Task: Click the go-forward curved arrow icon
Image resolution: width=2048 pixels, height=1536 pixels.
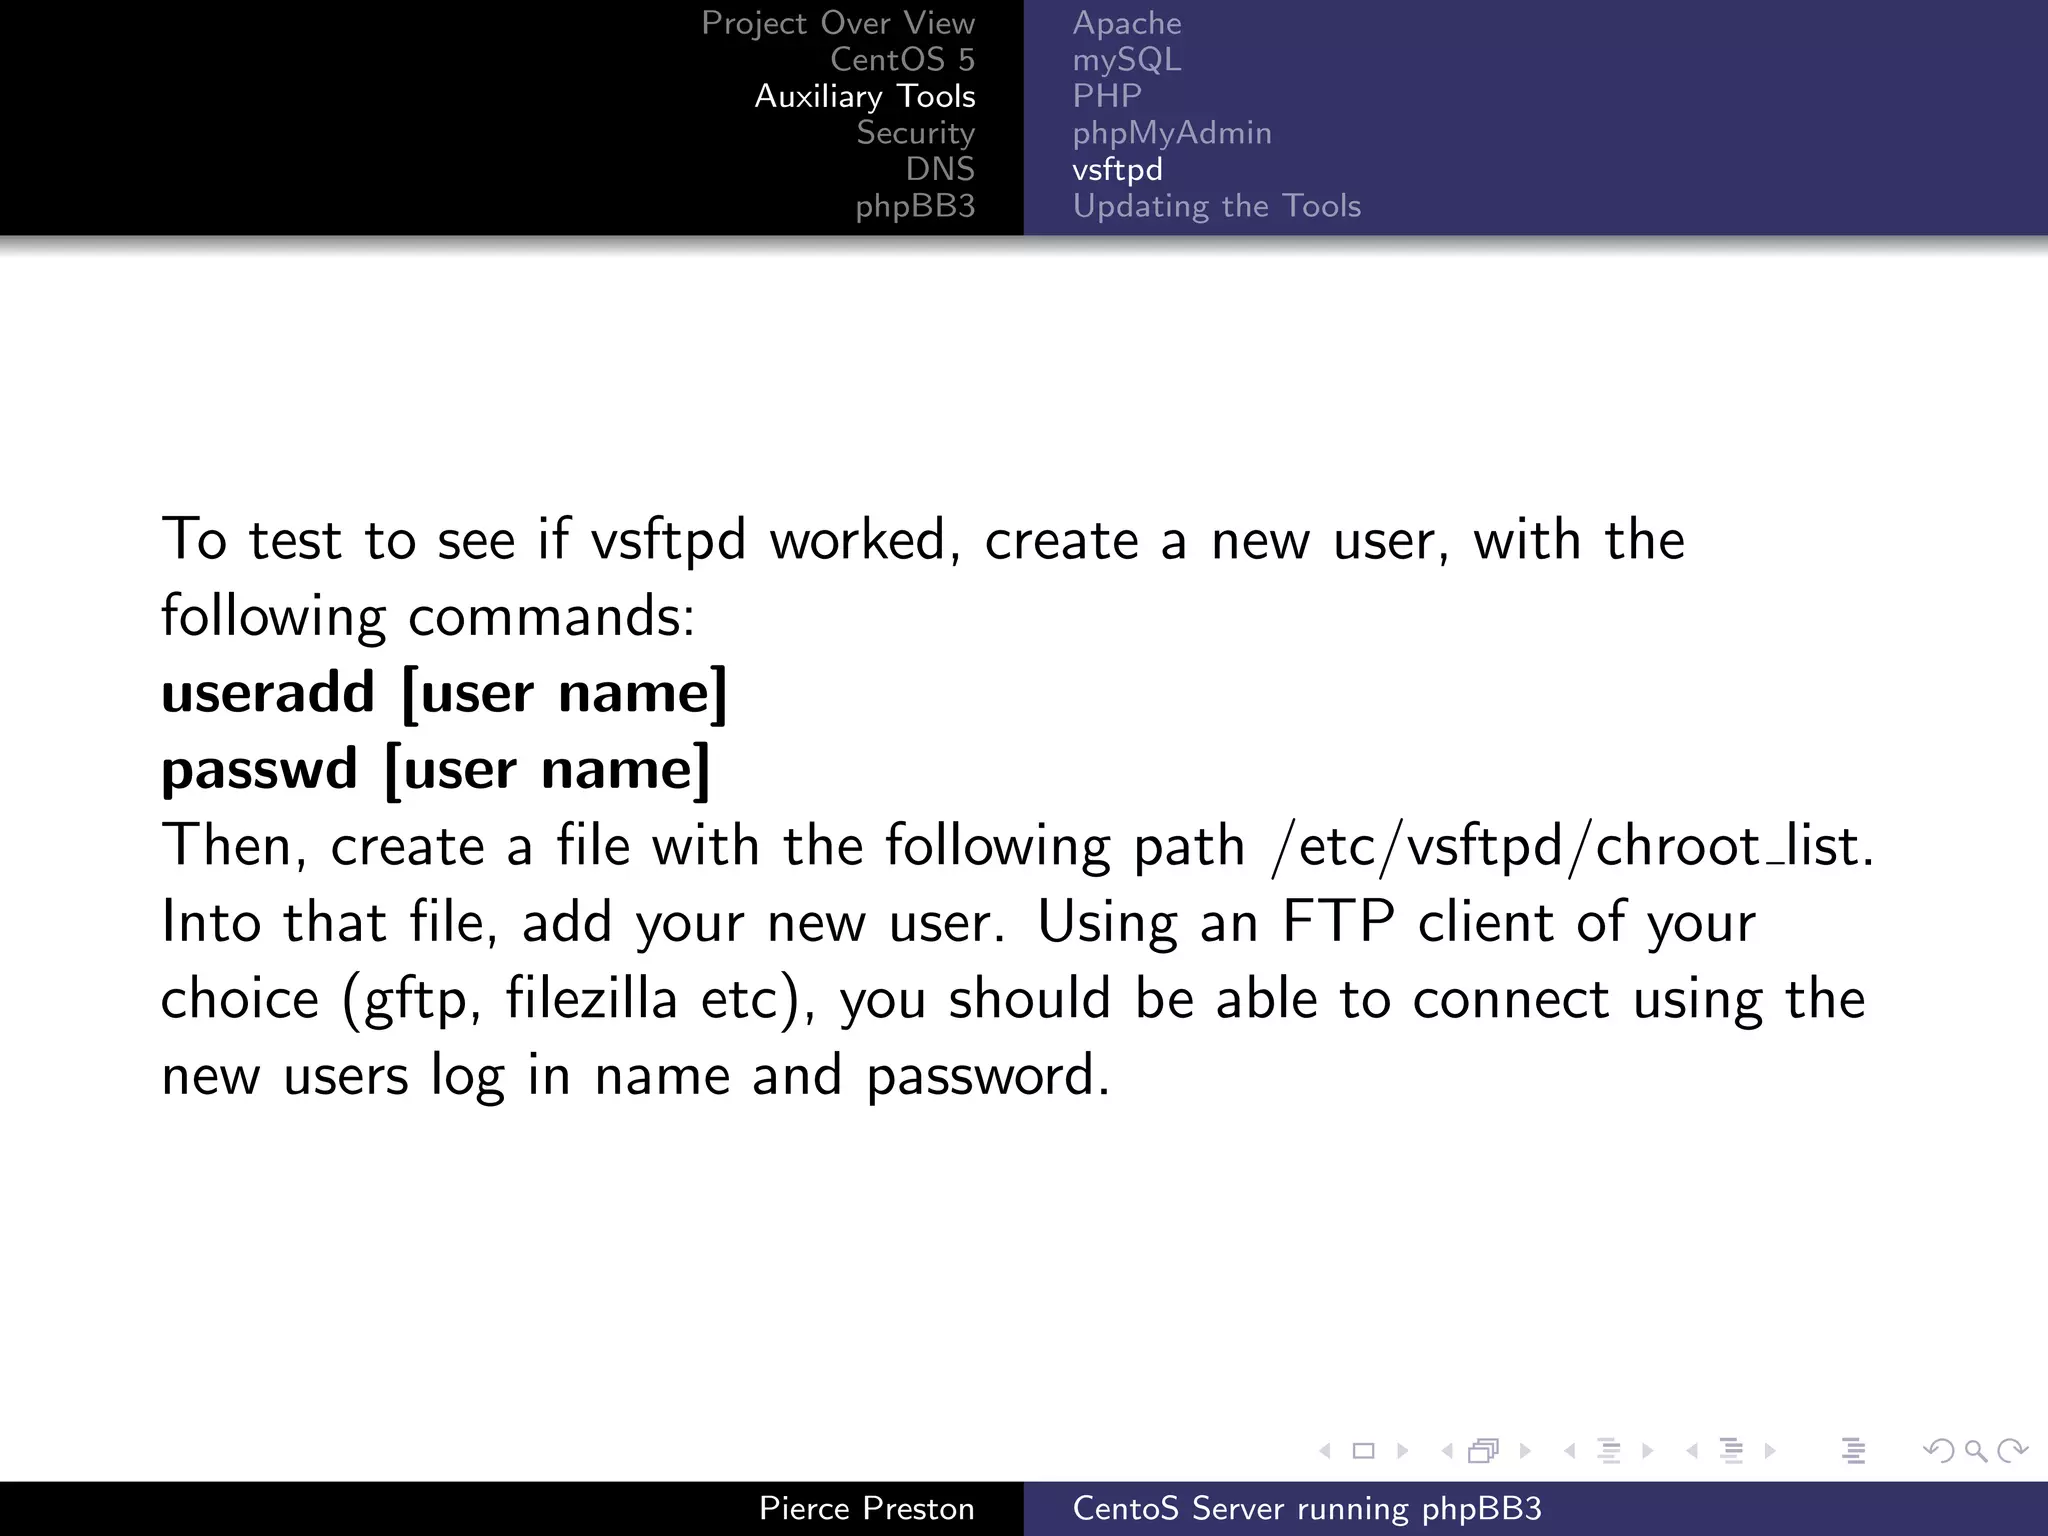Action: [x=2012, y=1450]
